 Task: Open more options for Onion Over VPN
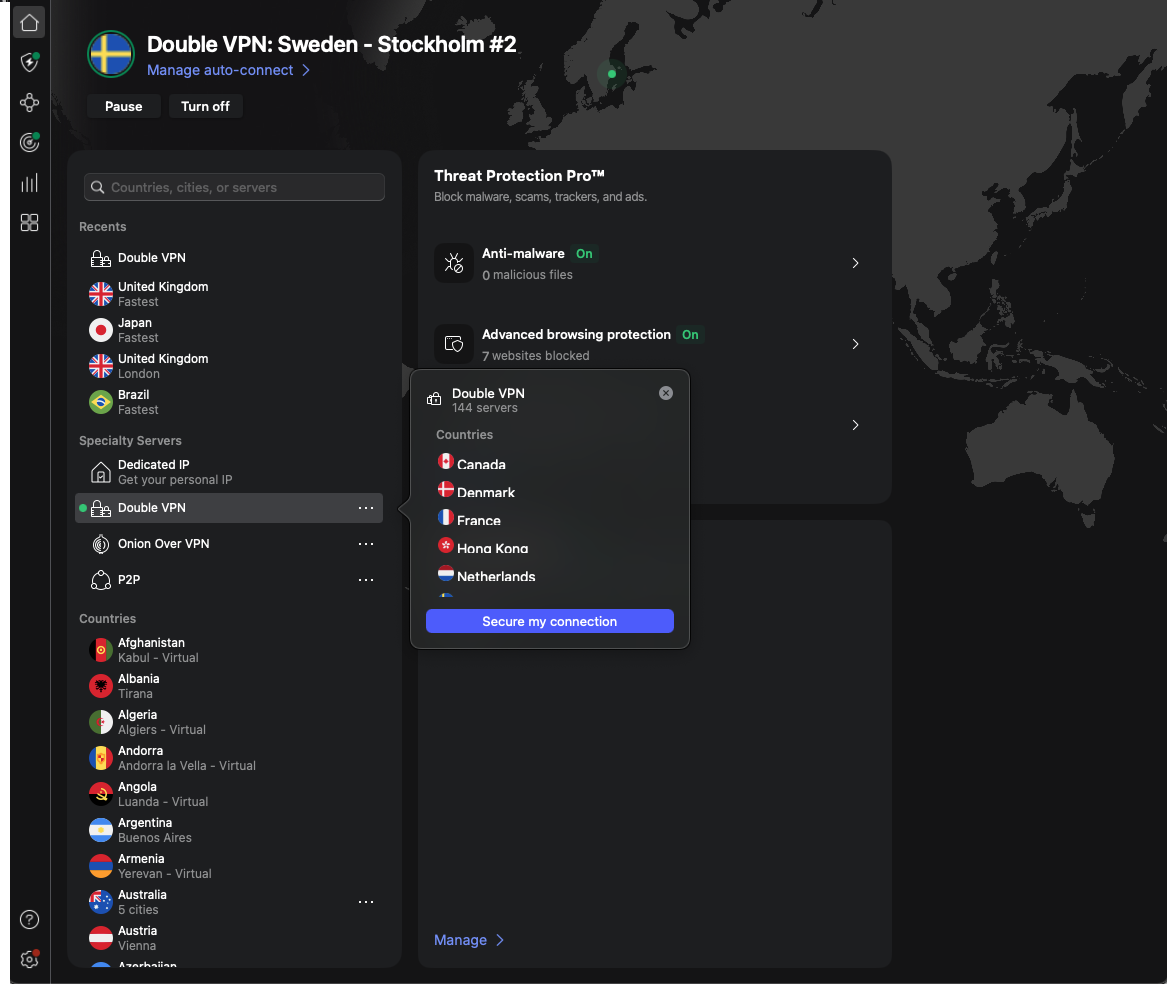[366, 544]
